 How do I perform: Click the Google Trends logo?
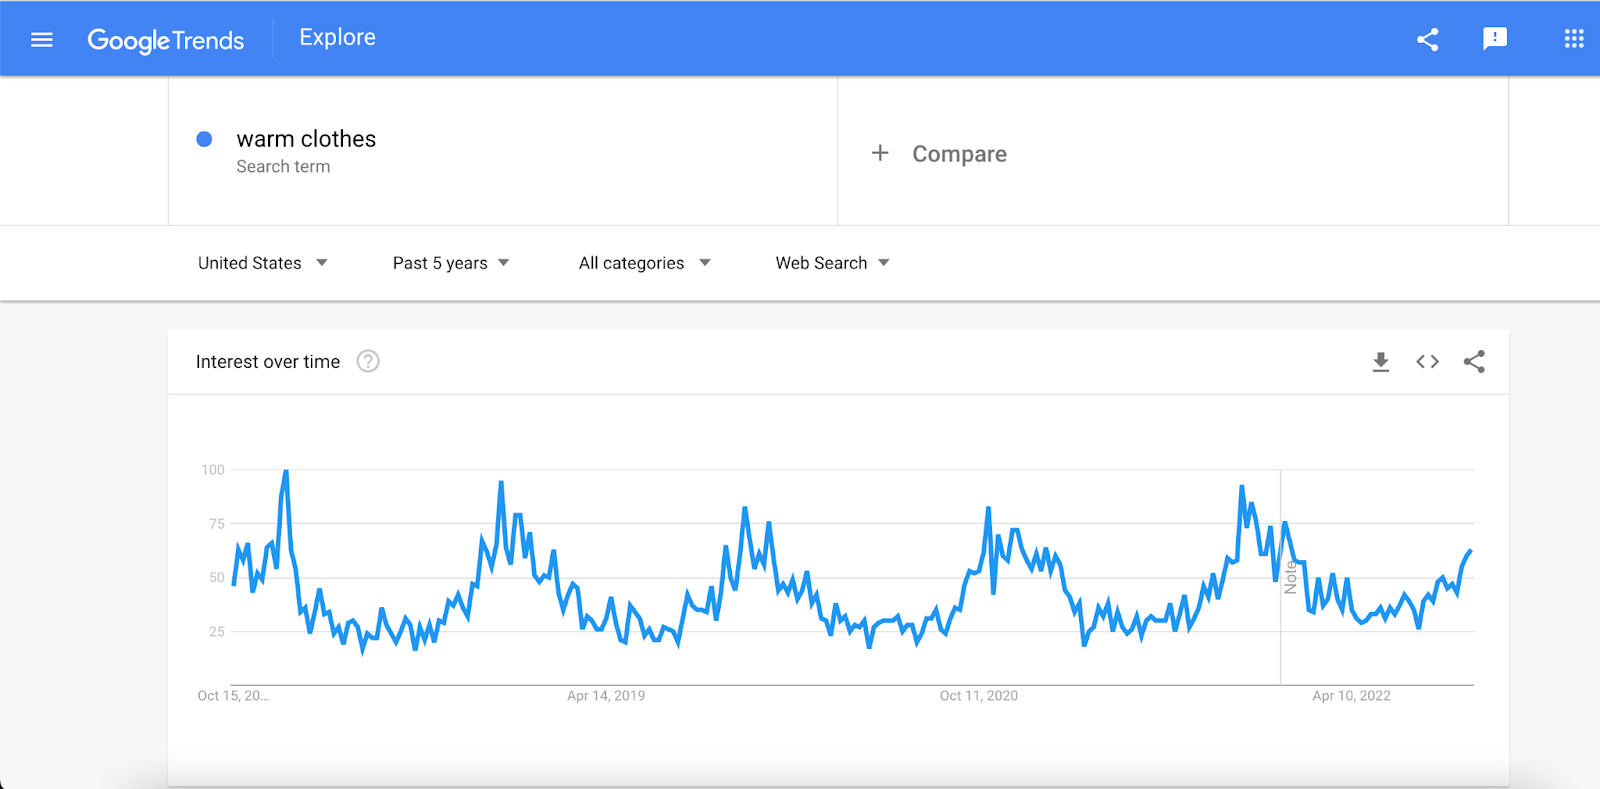coord(166,40)
